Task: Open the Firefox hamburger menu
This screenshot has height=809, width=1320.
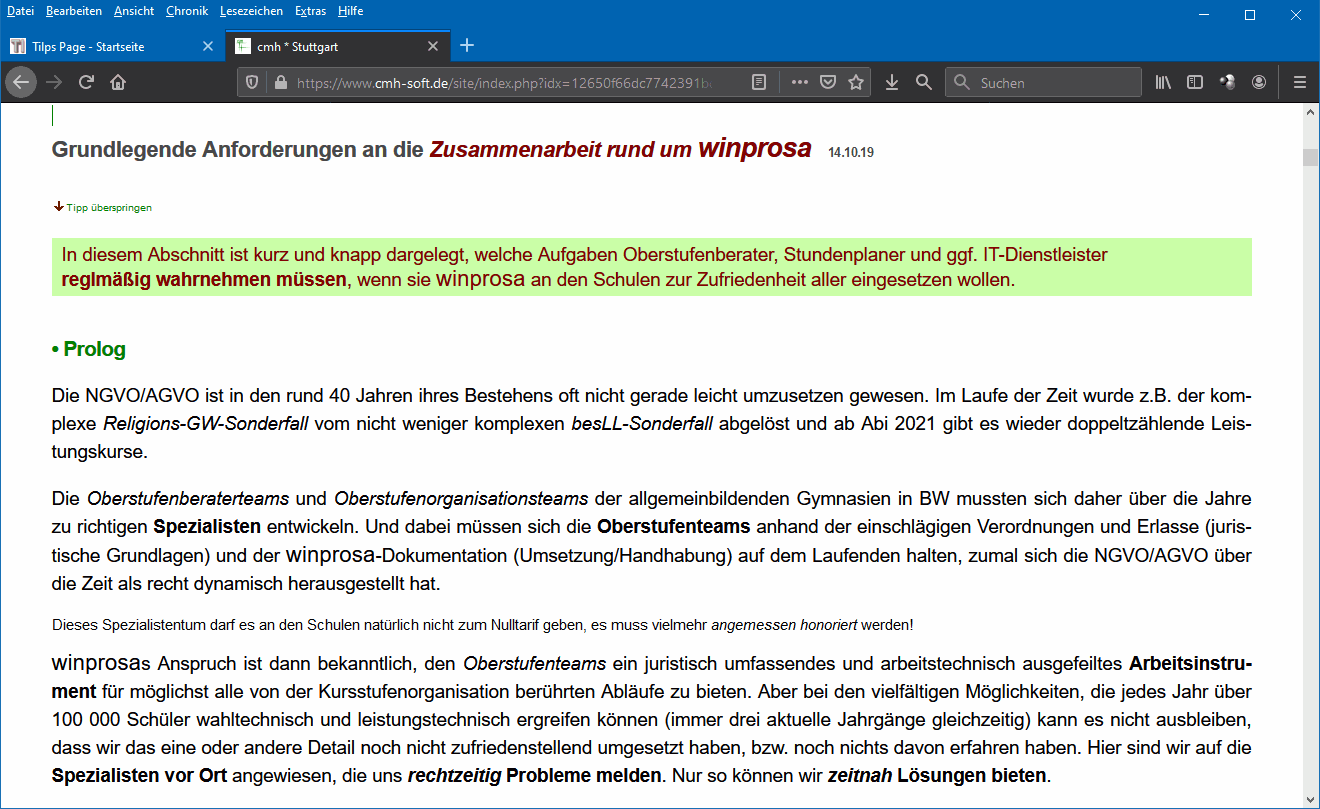Action: [1300, 82]
